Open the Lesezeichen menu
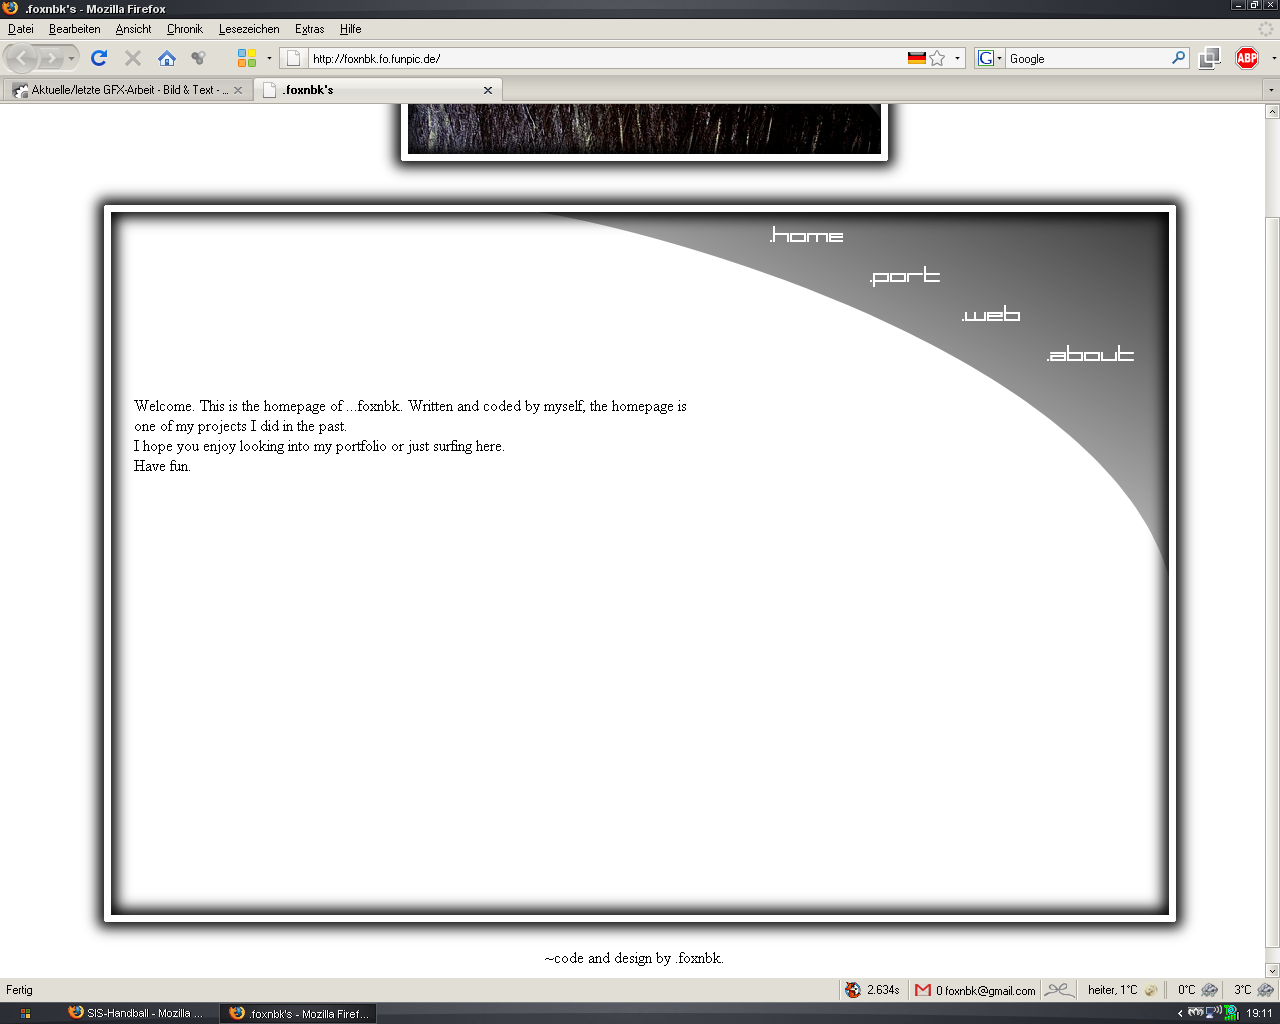The height and width of the screenshot is (1024, 1280). coord(249,29)
